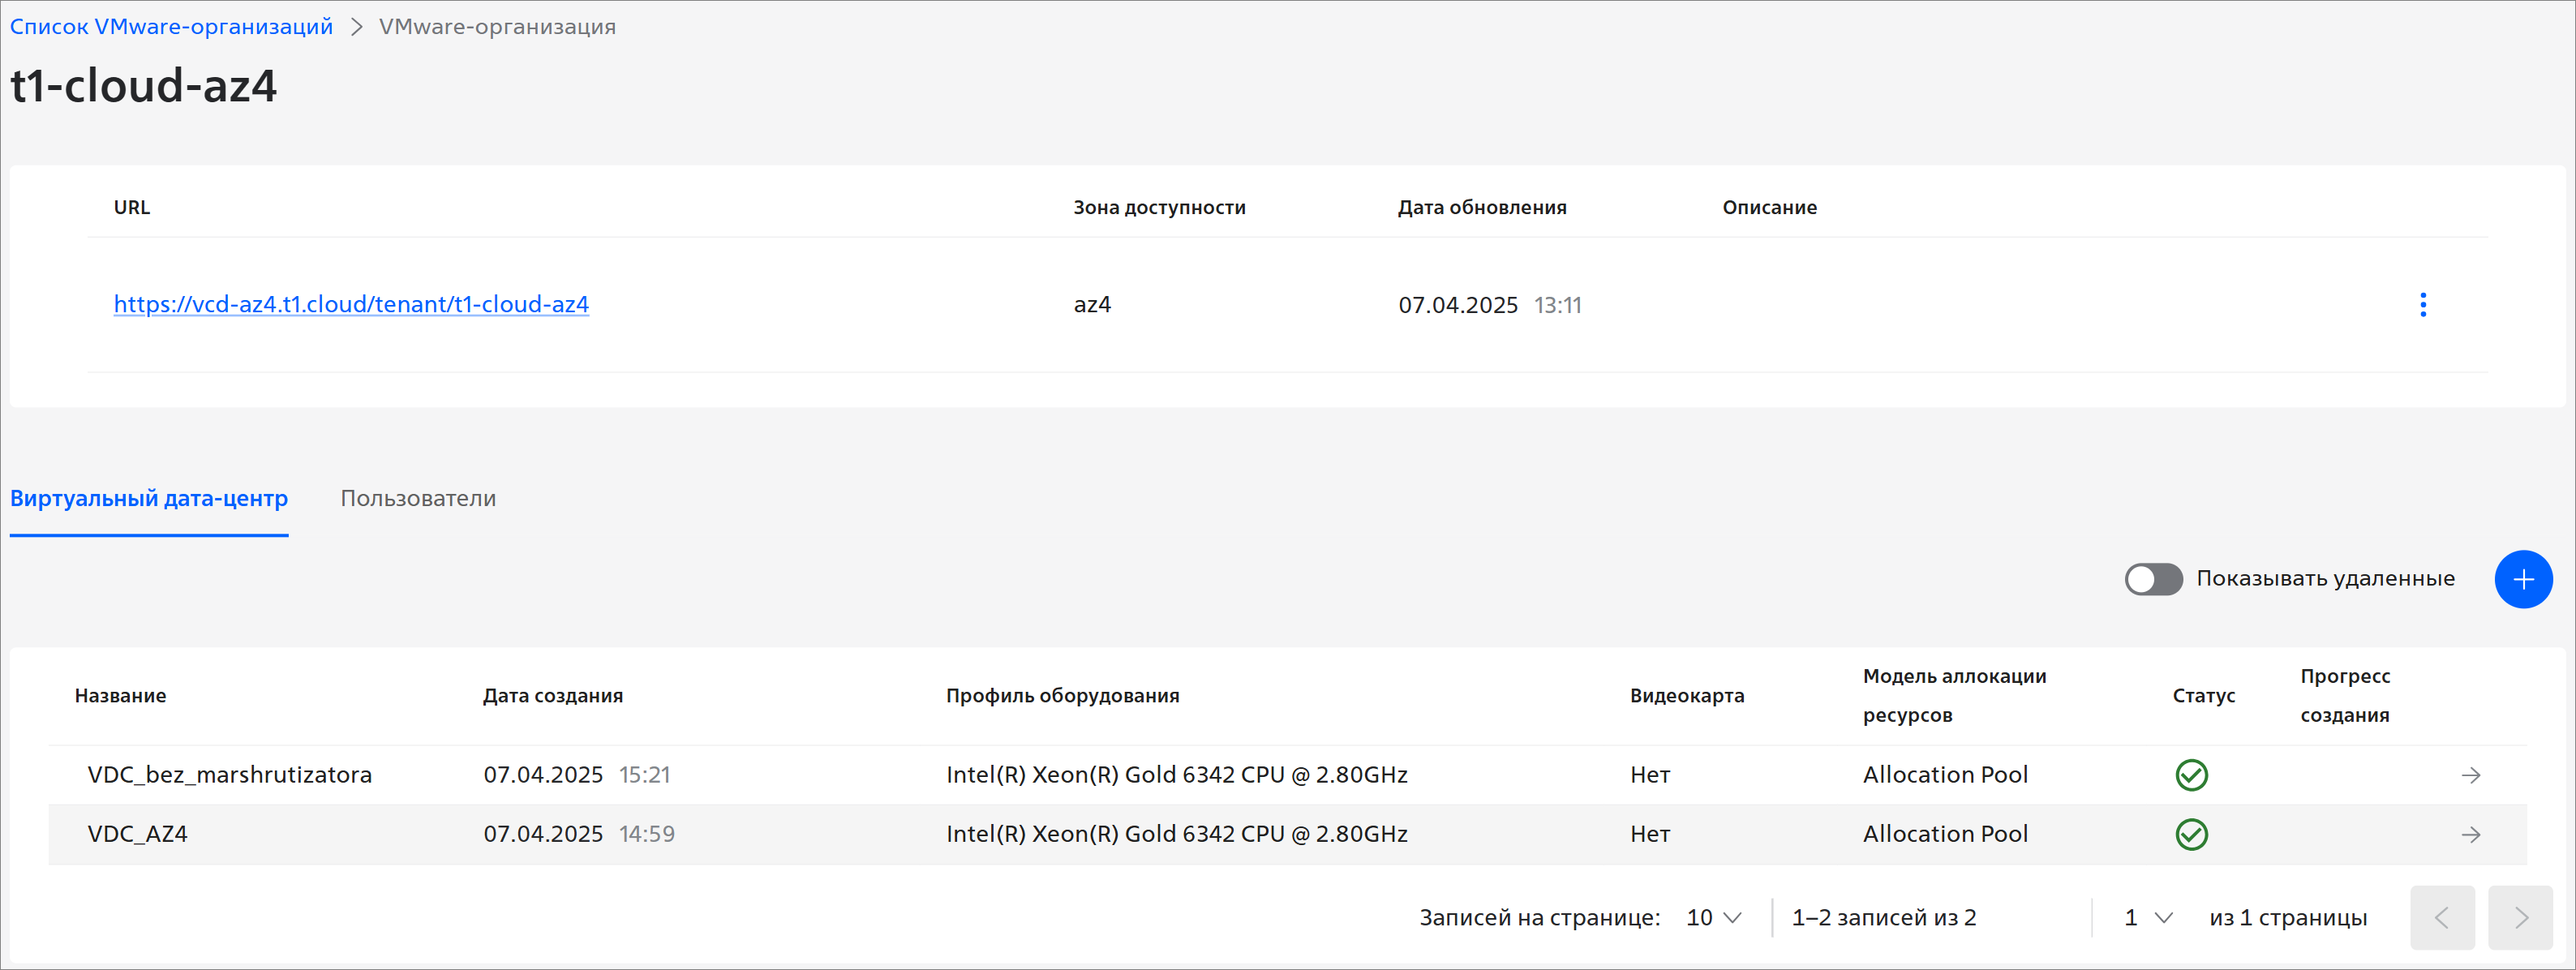
Task: Go to next page arrow
Action: pos(2520,917)
